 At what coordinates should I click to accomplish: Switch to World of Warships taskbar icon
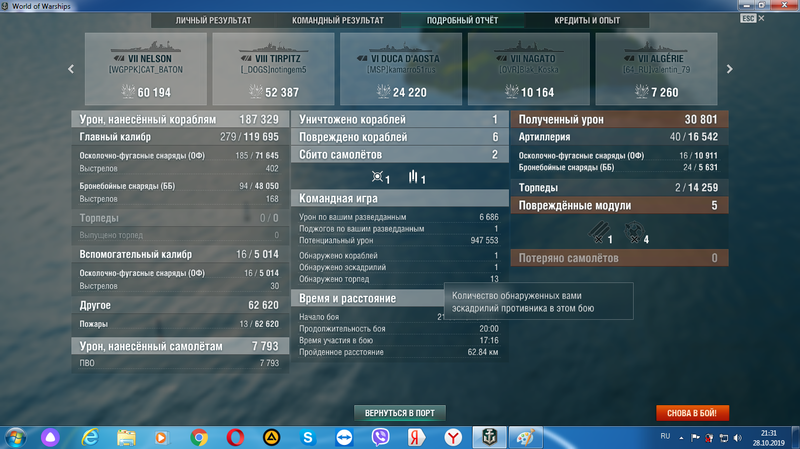tap(489, 438)
